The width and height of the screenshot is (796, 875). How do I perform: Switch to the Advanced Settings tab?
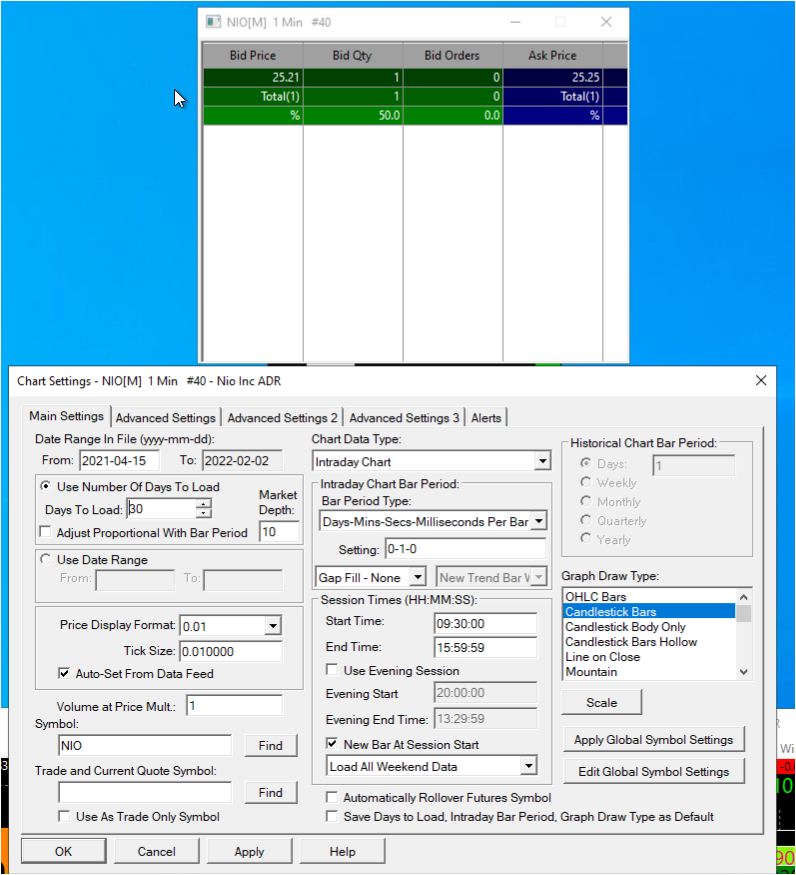[165, 418]
